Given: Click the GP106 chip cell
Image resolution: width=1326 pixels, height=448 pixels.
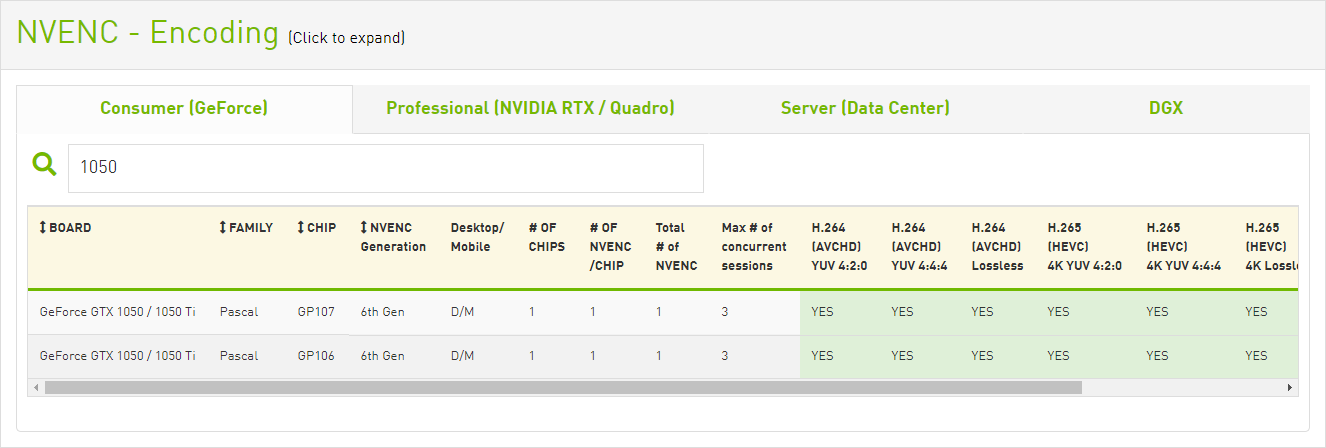Looking at the screenshot, I should [x=314, y=356].
